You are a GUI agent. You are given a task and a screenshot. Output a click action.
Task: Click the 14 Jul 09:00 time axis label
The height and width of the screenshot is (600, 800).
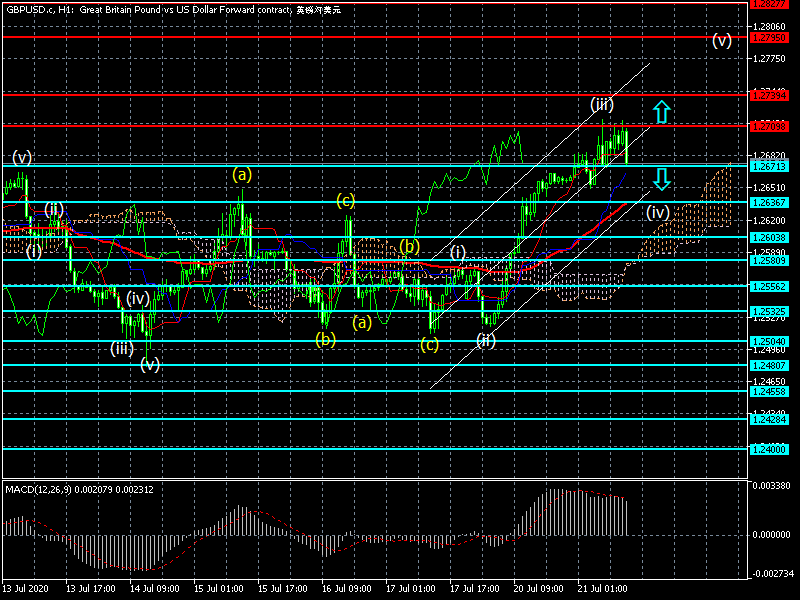tap(152, 590)
